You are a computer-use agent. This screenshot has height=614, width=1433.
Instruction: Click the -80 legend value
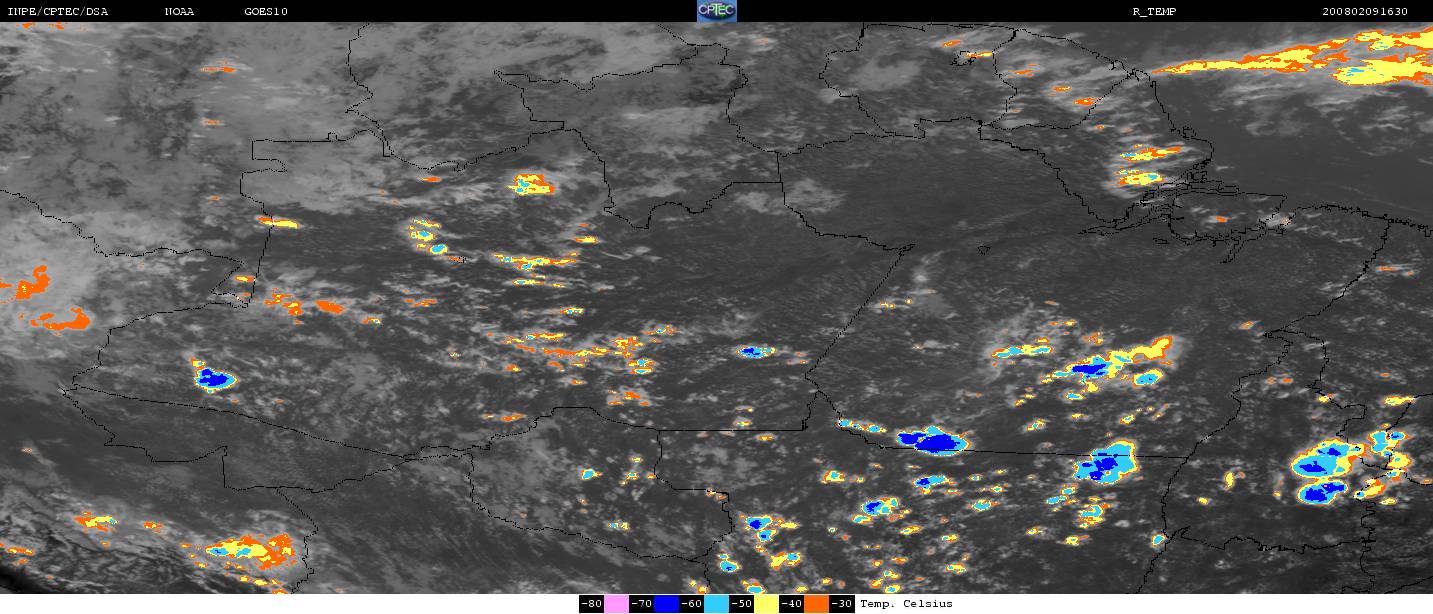click(x=592, y=604)
